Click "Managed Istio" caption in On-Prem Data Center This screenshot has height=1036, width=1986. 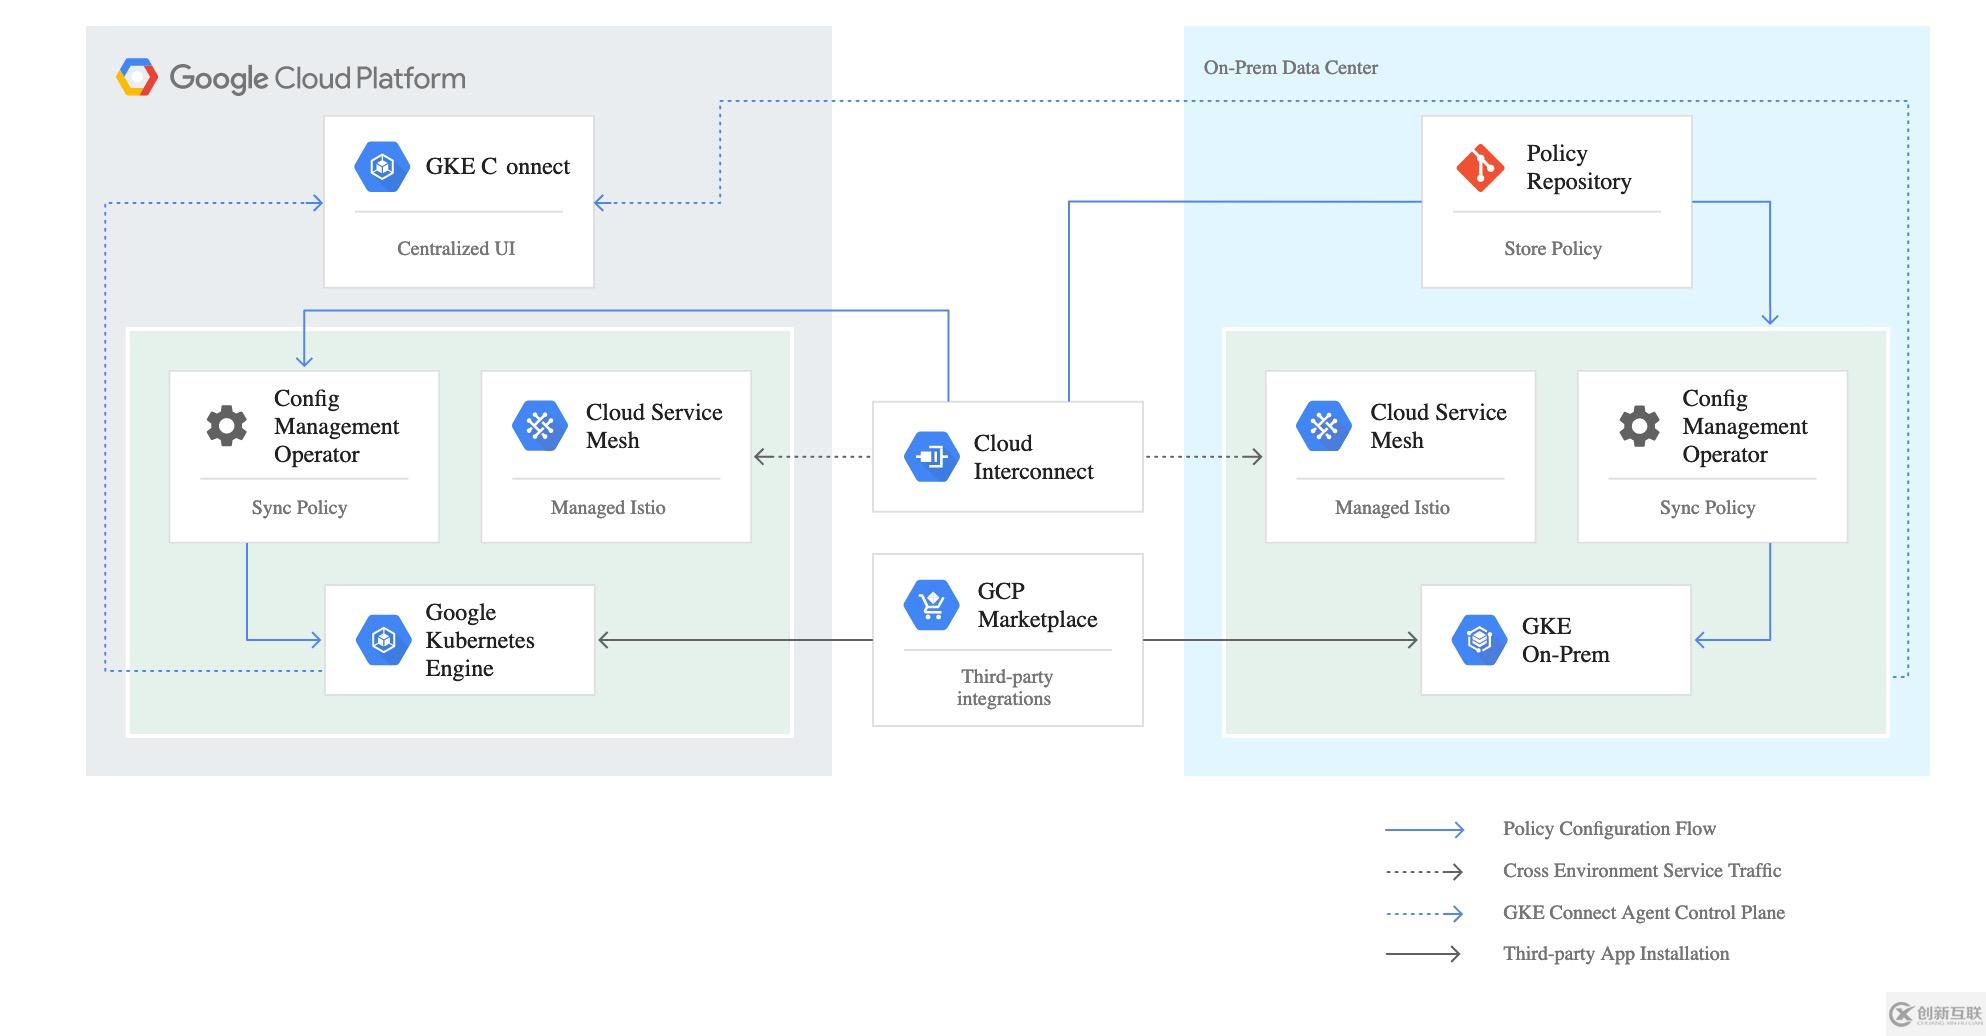click(1392, 507)
